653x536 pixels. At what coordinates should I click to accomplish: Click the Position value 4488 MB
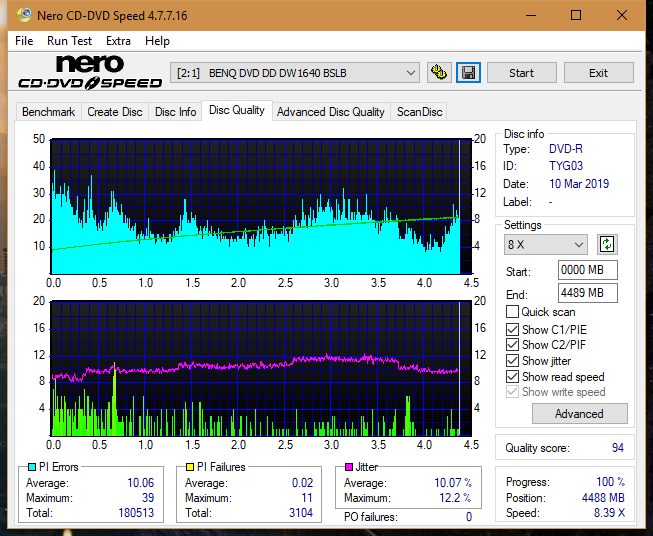click(603, 498)
